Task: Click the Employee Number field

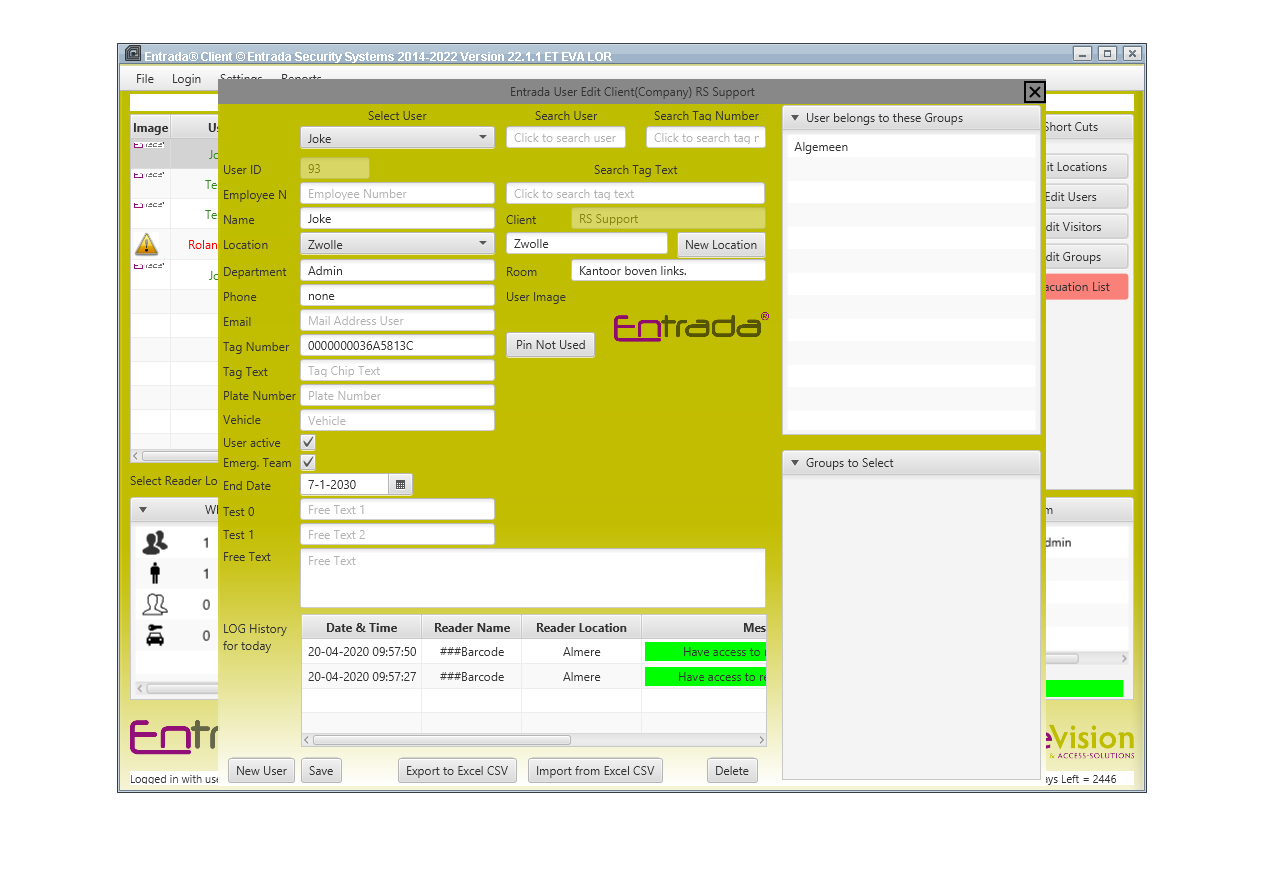Action: click(x=397, y=194)
